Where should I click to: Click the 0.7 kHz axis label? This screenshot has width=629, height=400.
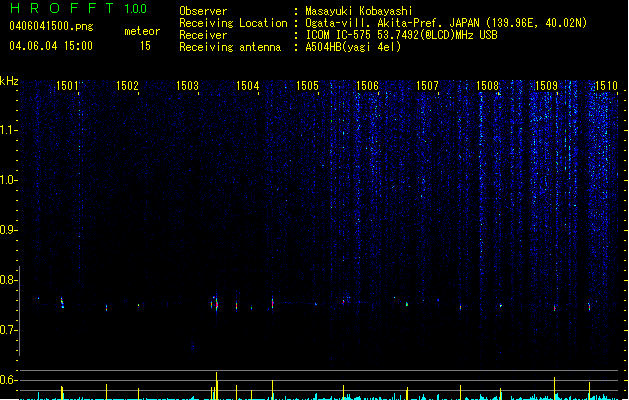[8, 330]
